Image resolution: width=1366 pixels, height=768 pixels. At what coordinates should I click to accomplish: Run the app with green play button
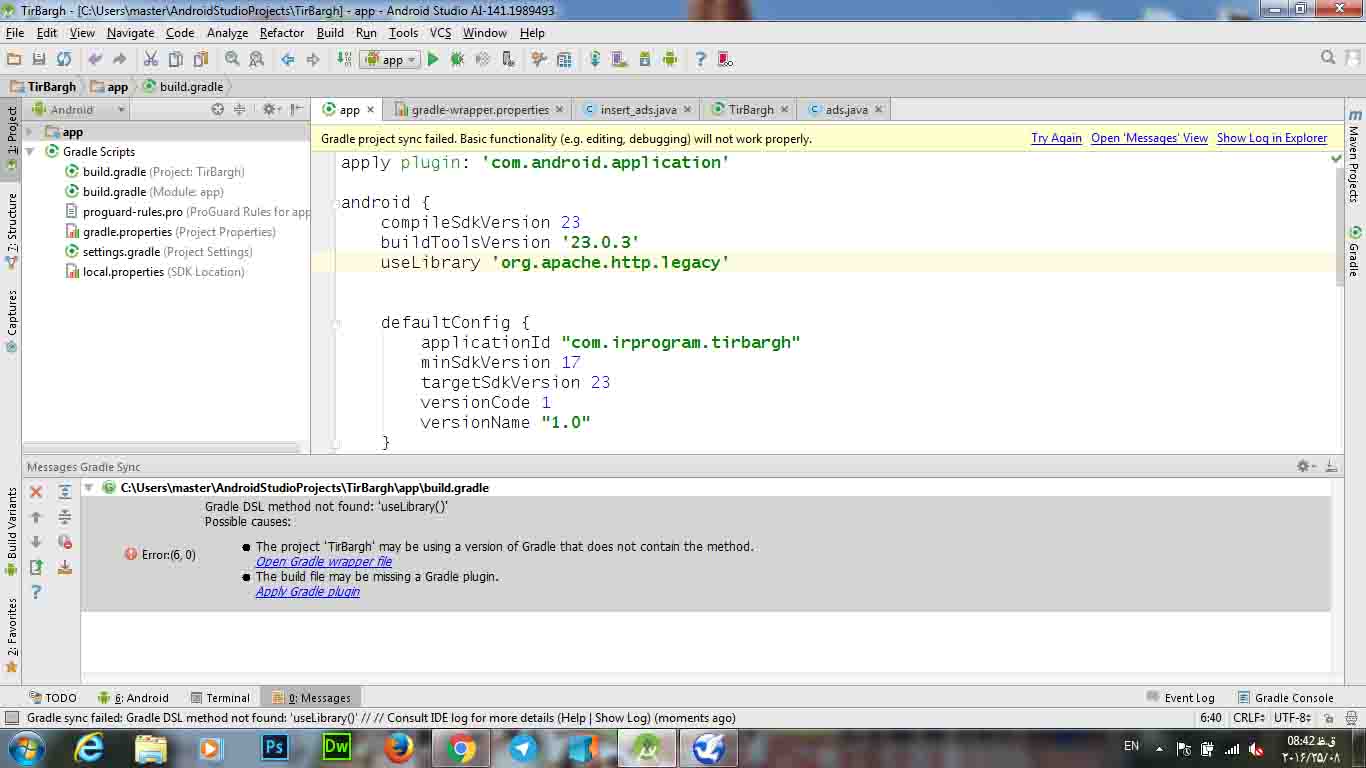tap(433, 59)
